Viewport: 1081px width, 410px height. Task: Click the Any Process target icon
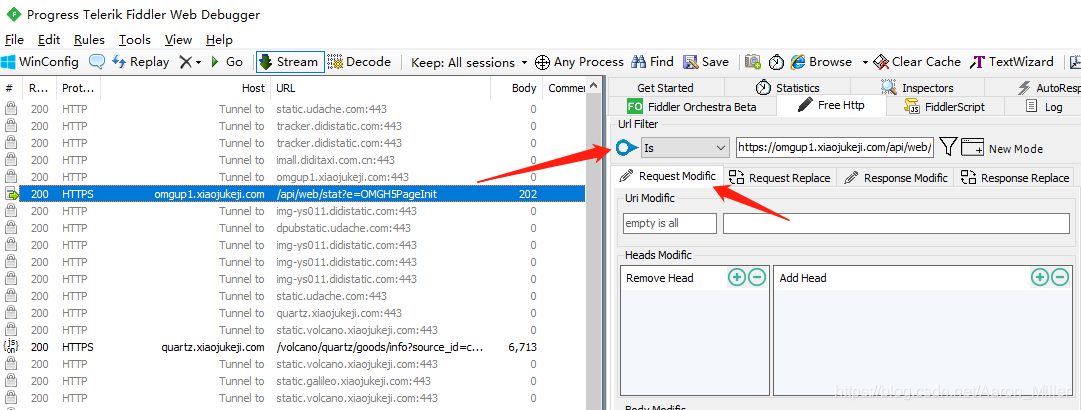coord(543,62)
